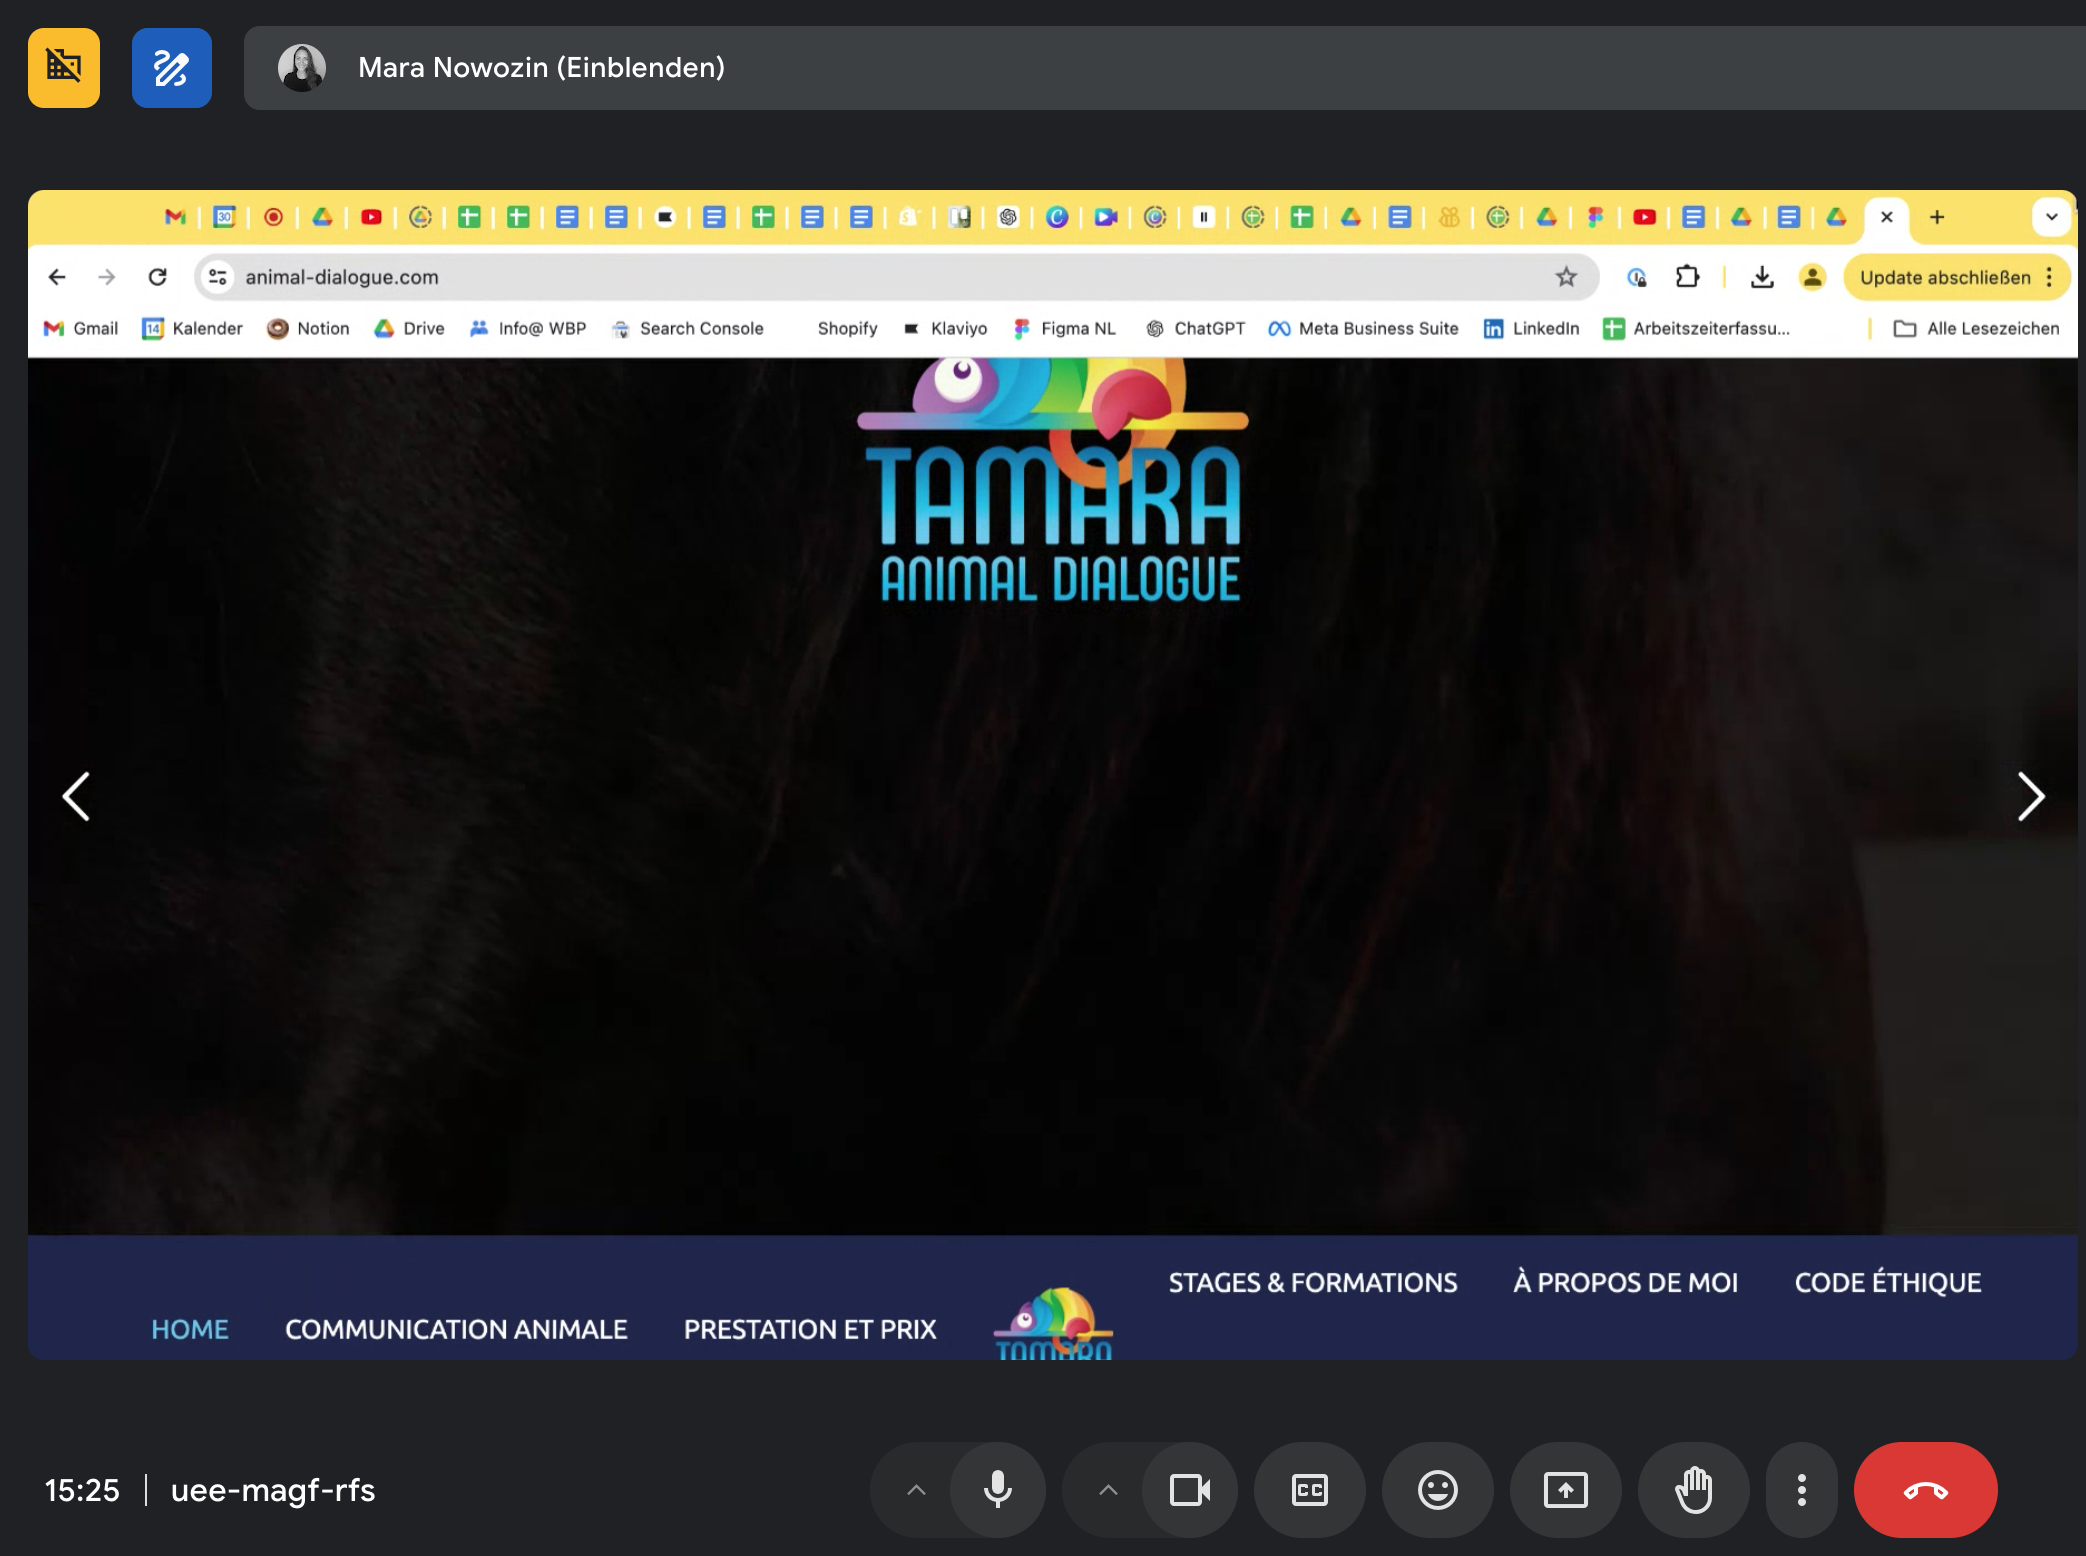
Task: Open the browser downloads
Action: pyautogui.click(x=1762, y=277)
